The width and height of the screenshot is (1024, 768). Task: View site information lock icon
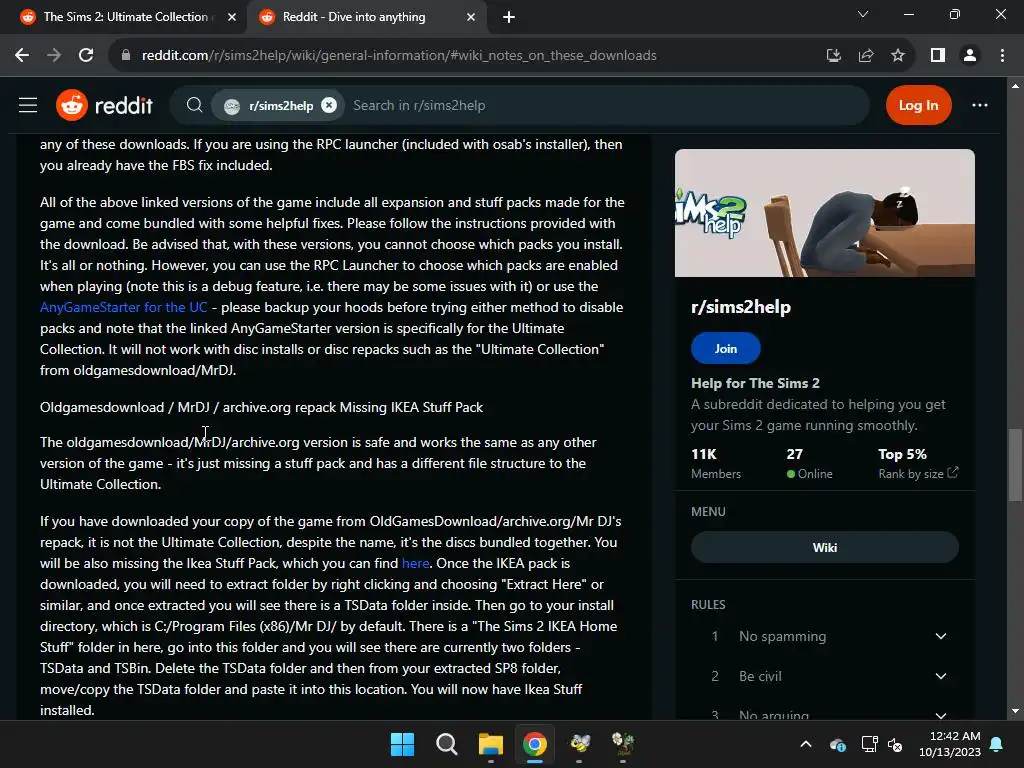[x=125, y=56]
